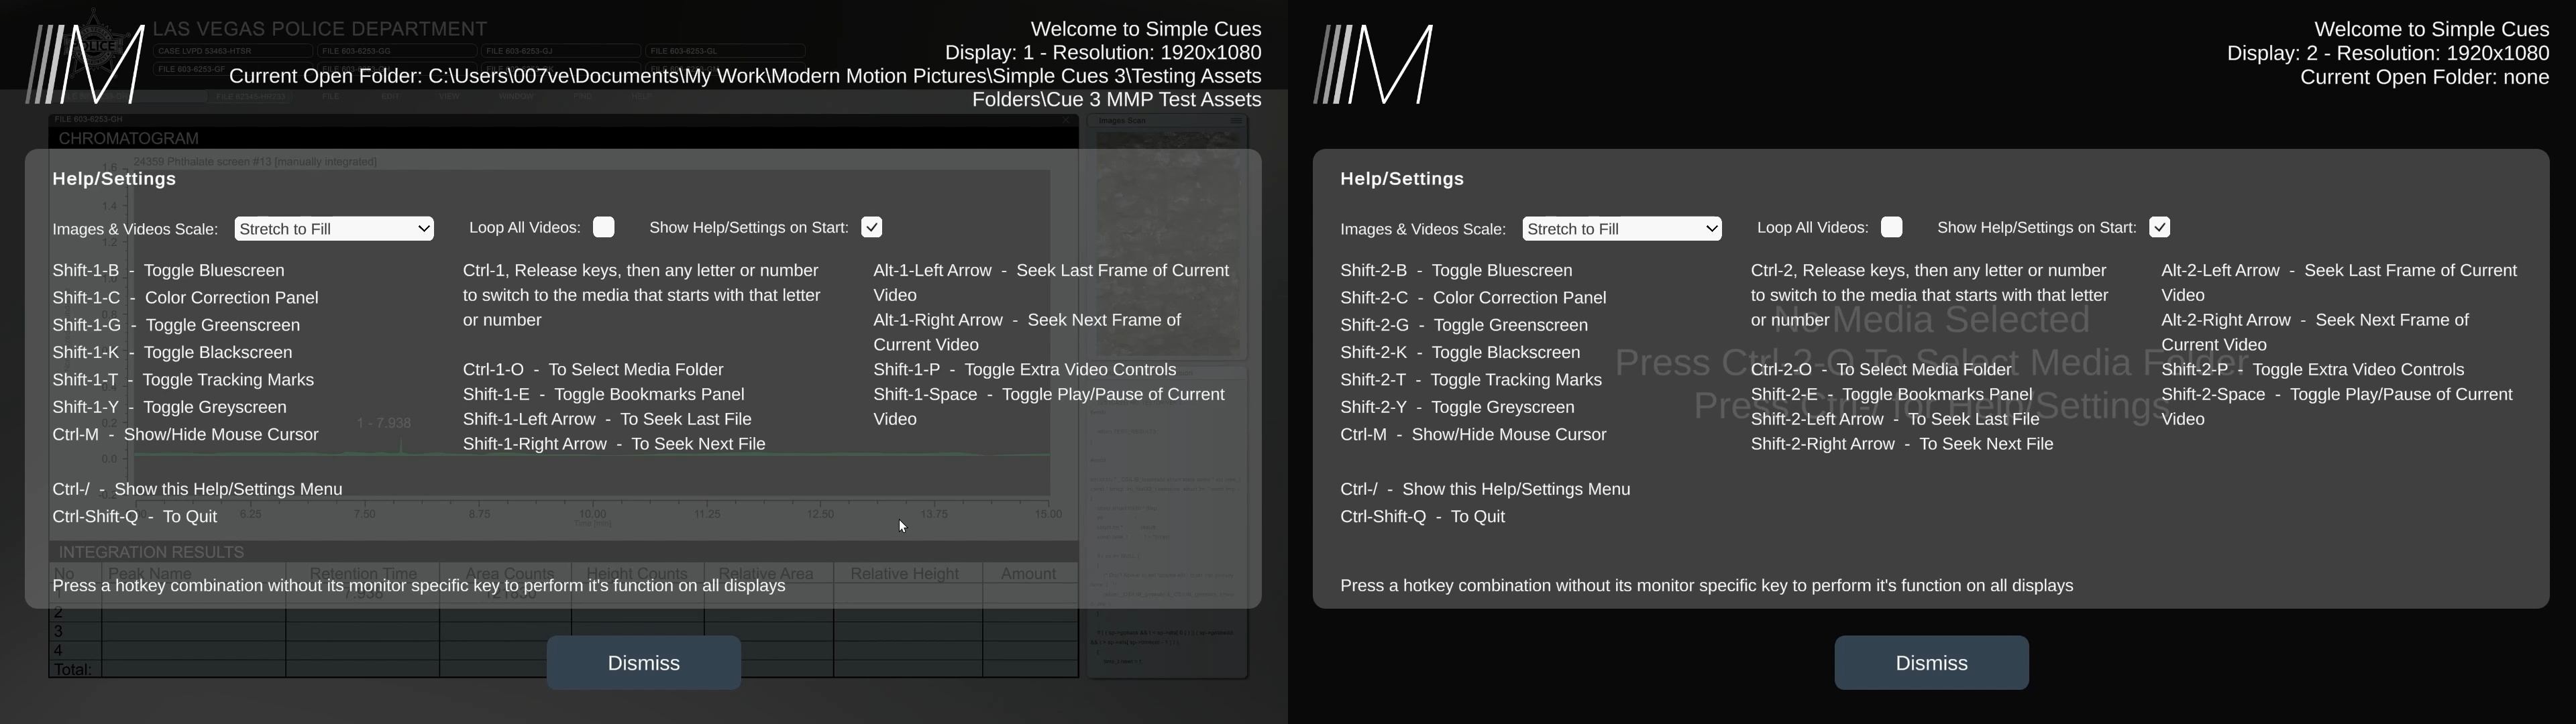Click the 'Shift-1-Y - Toggle Greyscreen' text
Viewport: 2576px width, 724px height.
click(170, 407)
